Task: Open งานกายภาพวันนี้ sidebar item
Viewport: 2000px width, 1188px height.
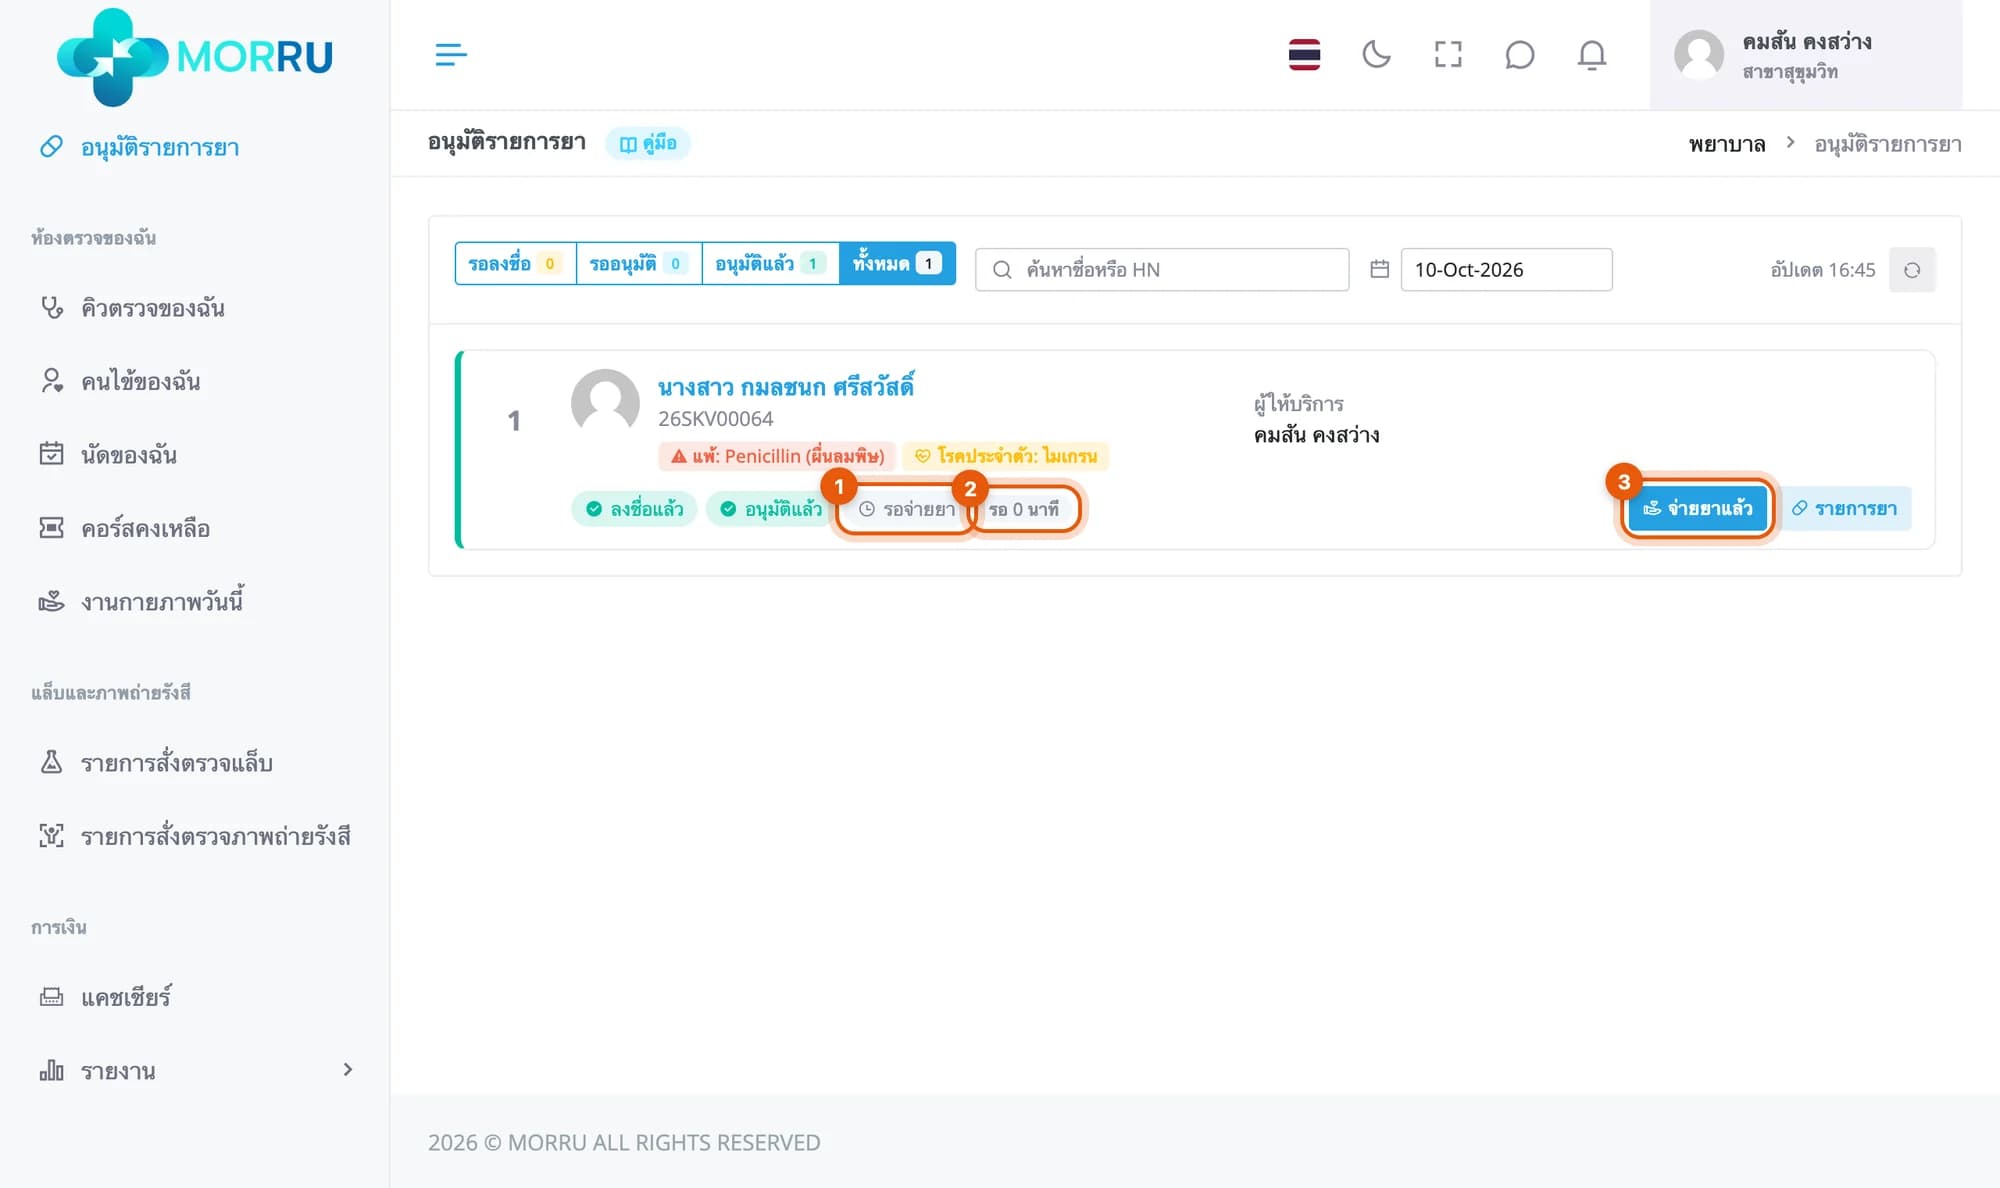Action: coord(141,601)
